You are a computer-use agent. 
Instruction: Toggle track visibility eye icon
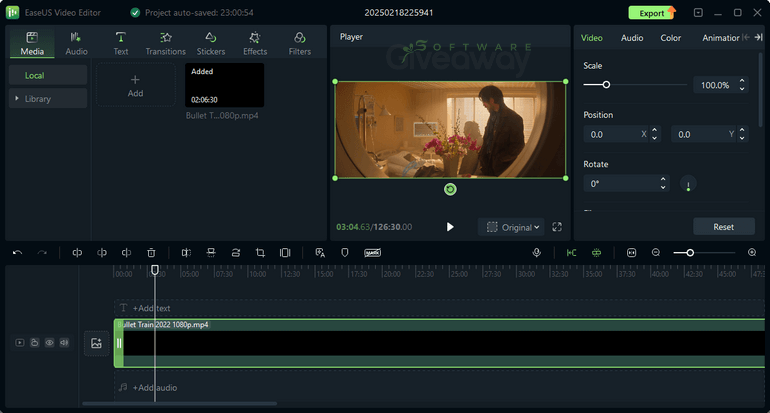click(x=49, y=343)
